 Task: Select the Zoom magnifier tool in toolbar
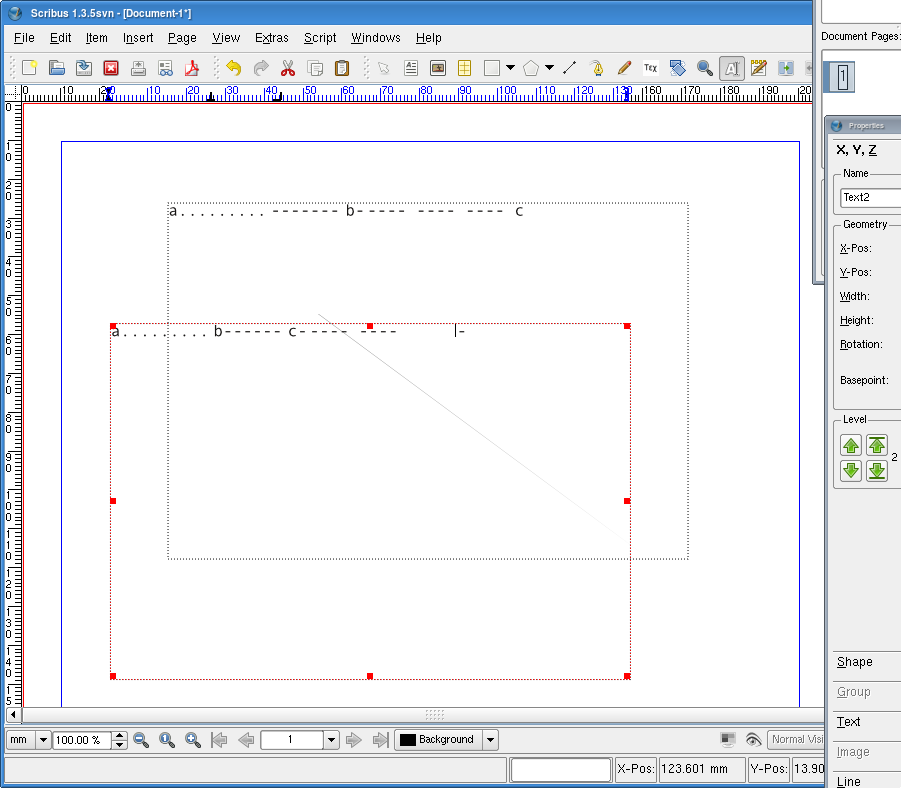pos(705,68)
